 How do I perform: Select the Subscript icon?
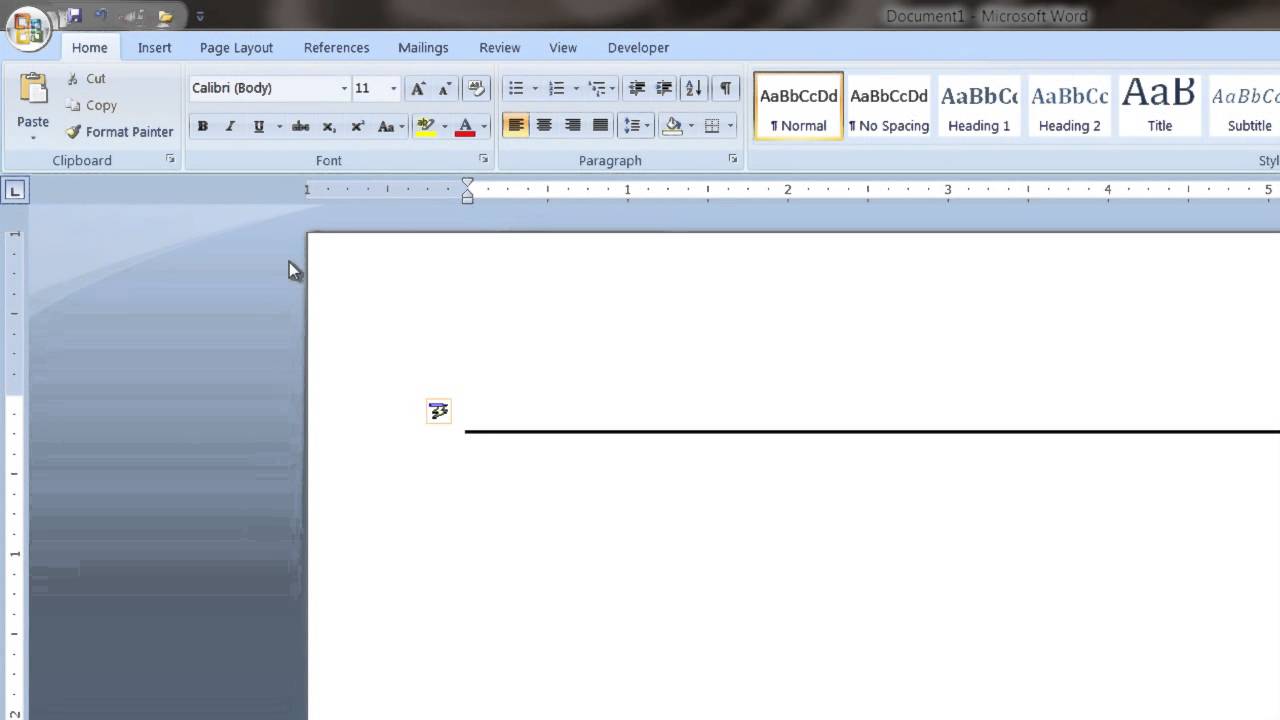329,125
